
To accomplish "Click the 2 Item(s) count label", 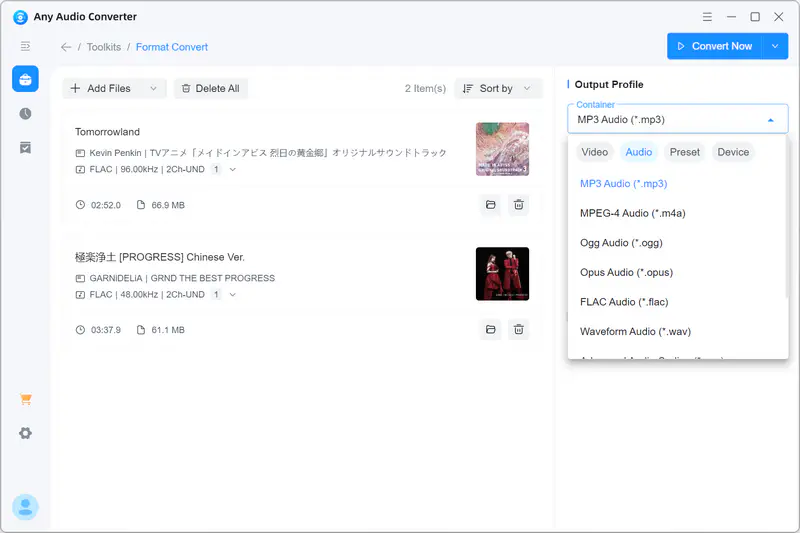I will pyautogui.click(x=426, y=88).
